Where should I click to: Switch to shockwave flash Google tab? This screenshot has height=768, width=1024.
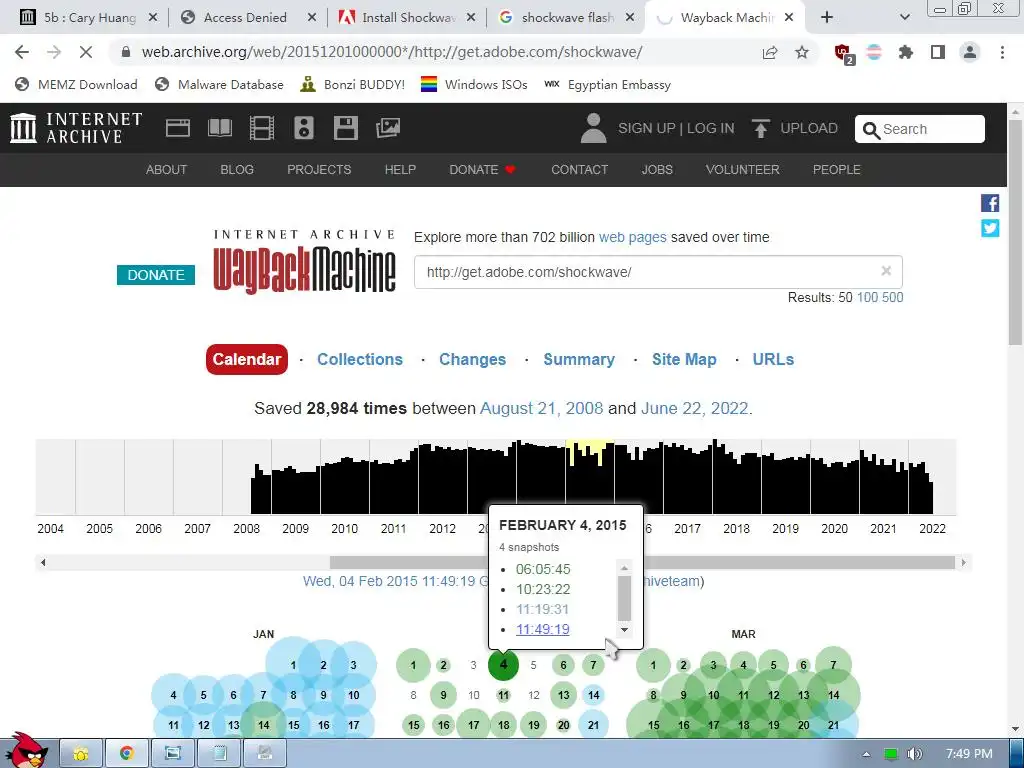(x=567, y=18)
